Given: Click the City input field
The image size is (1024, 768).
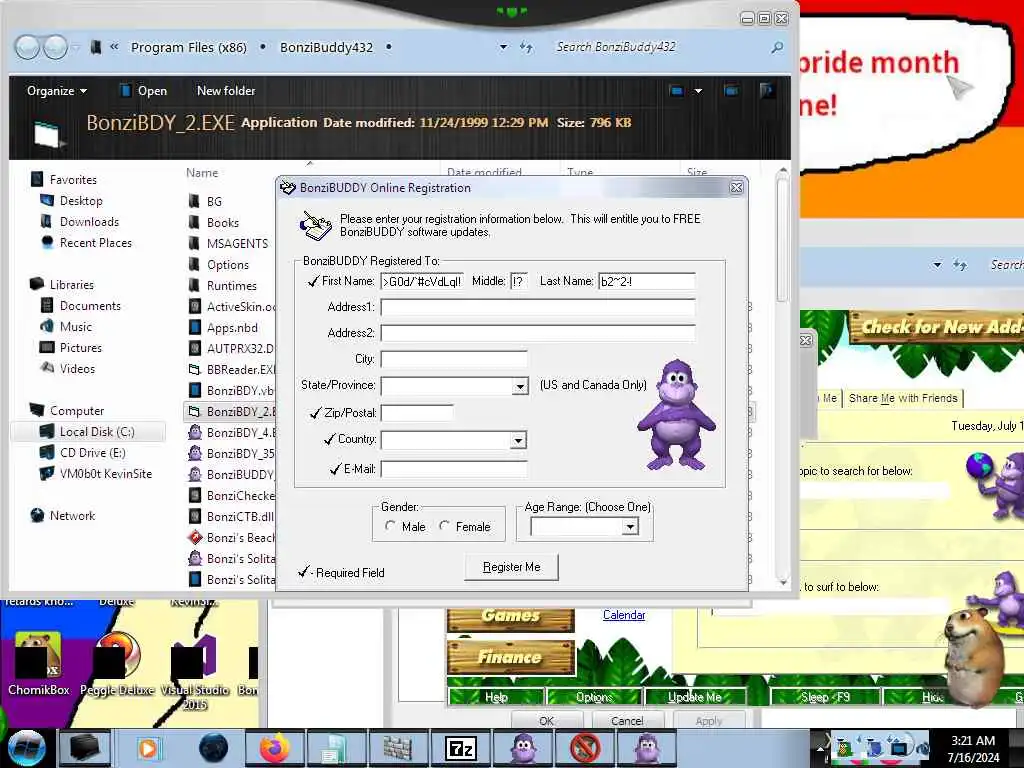Looking at the screenshot, I should click(x=454, y=359).
